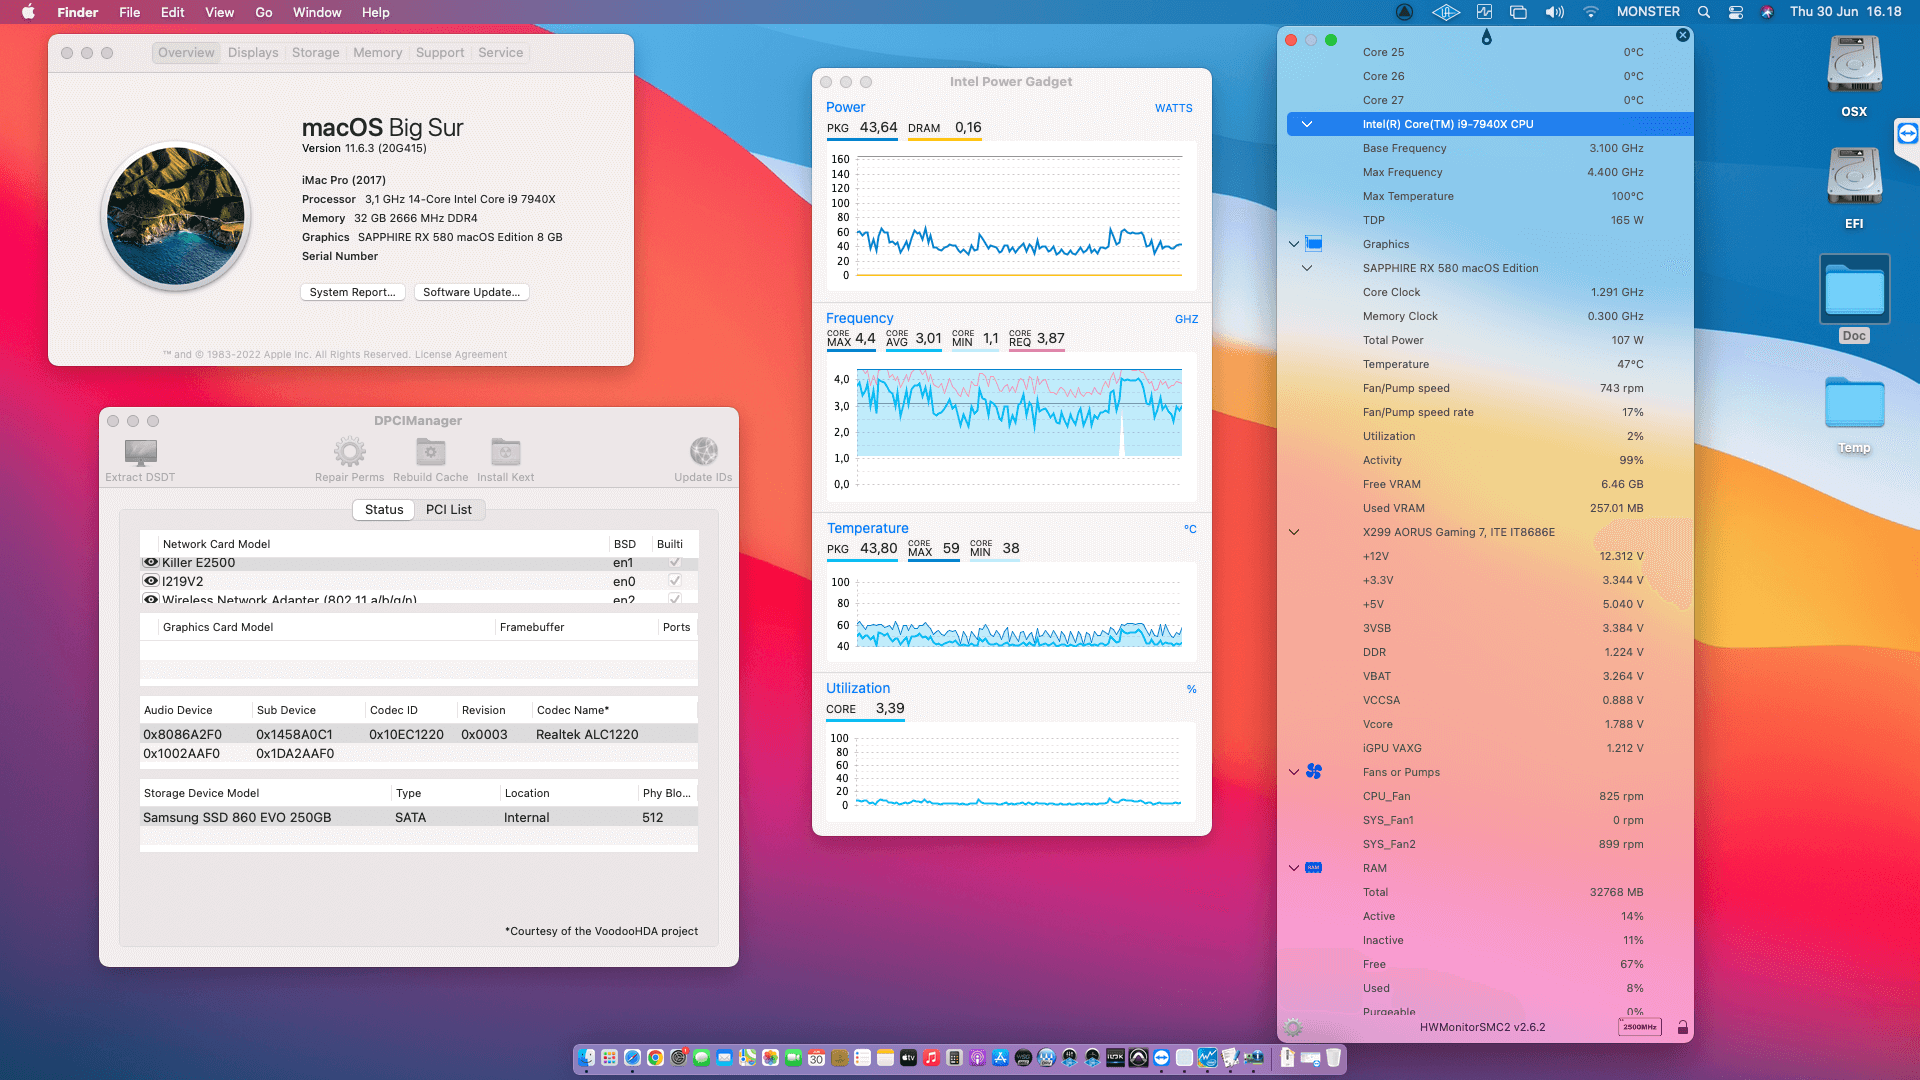This screenshot has height=1080, width=1920.
Task: Toggle eye icon for Killer E2500
Action: coord(151,563)
